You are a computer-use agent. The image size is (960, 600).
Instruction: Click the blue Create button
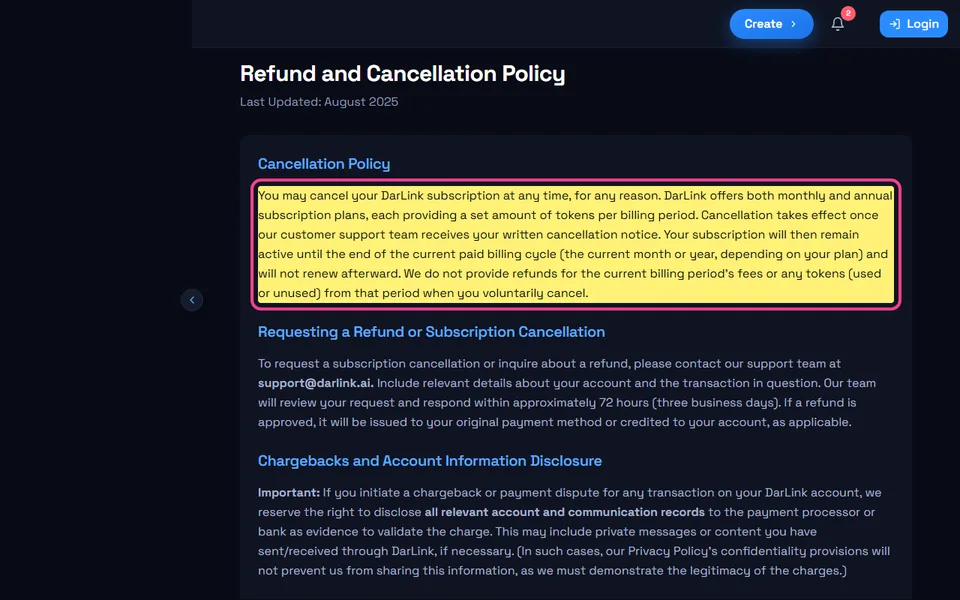click(771, 24)
